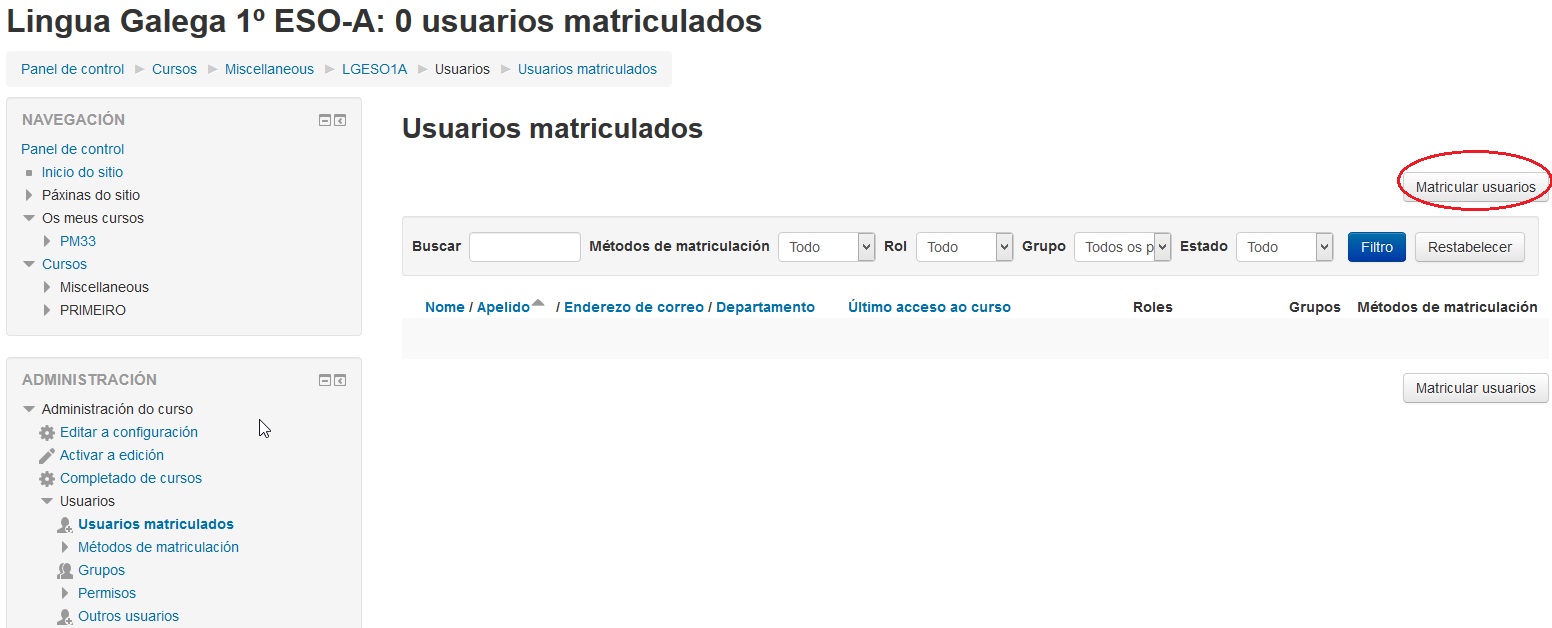Sort the table by Último acceso ao curso
The height and width of the screenshot is (628, 1552).
click(929, 307)
